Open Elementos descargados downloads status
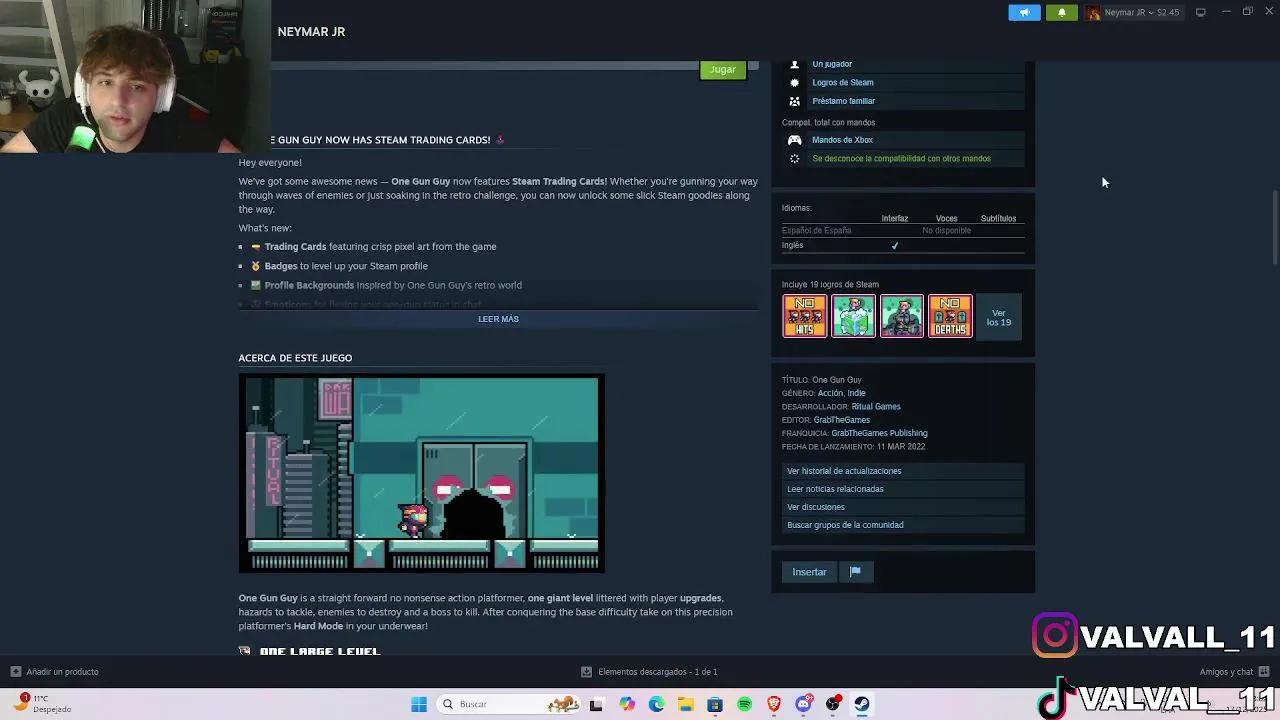This screenshot has width=1280, height=720. pyautogui.click(x=649, y=672)
